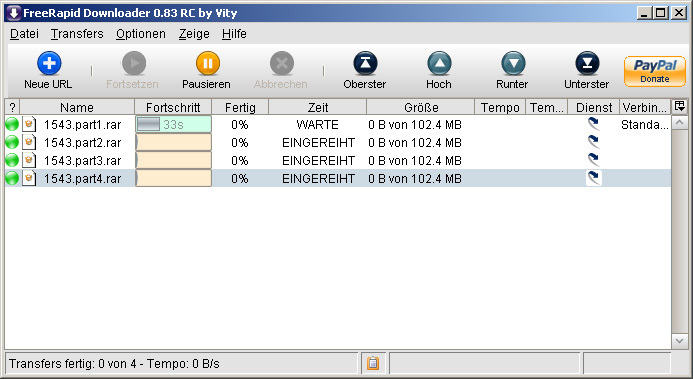693x379 pixels.
Task: Move selected item down with Runter
Action: pos(512,71)
